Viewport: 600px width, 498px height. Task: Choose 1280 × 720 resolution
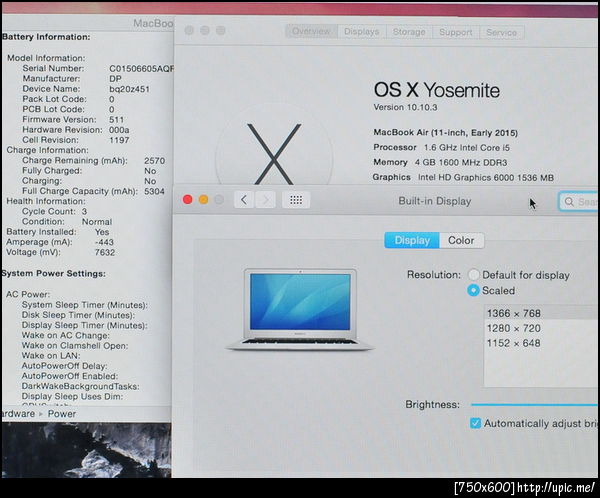(541, 328)
